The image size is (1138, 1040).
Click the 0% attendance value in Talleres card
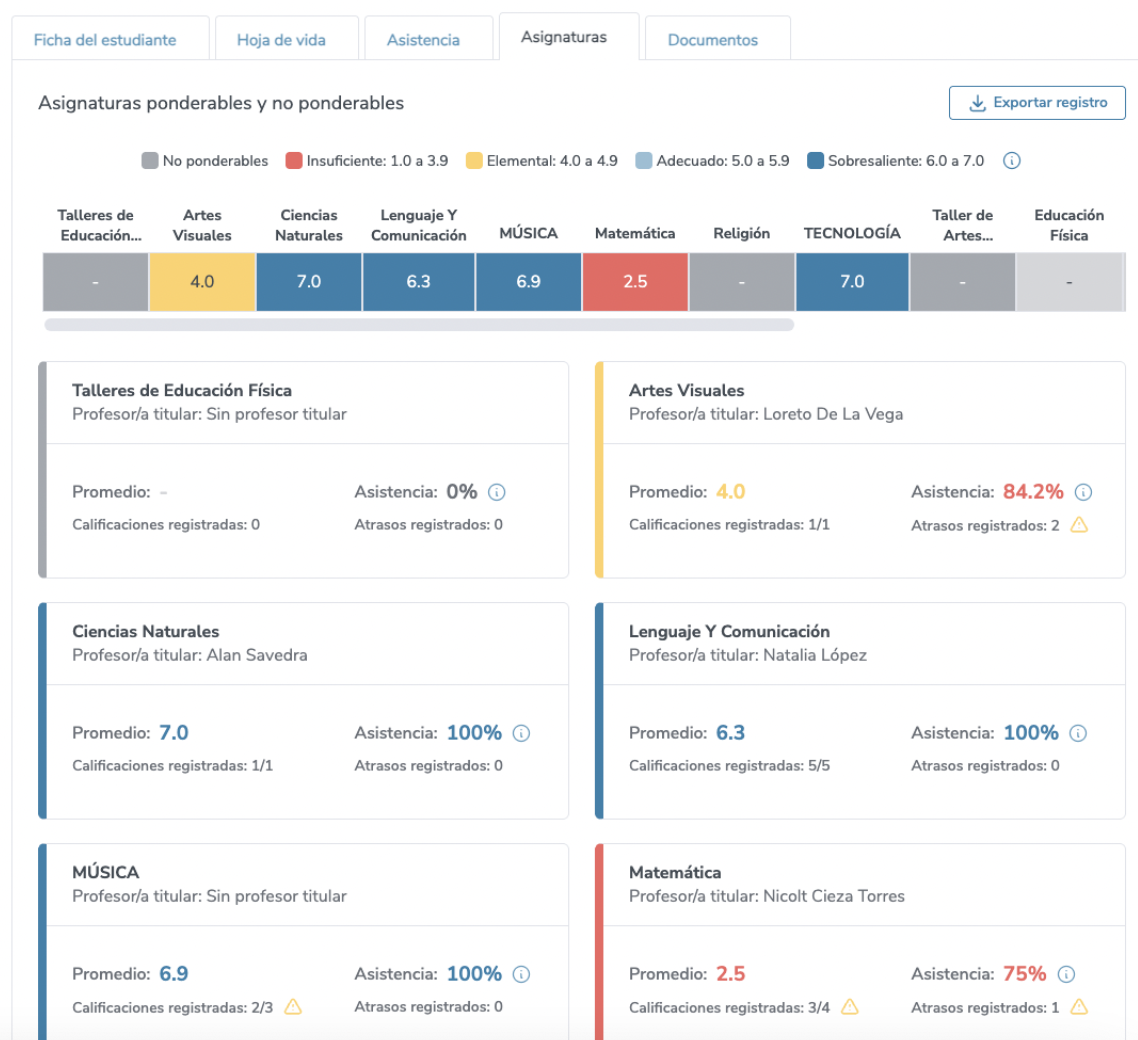tap(462, 492)
